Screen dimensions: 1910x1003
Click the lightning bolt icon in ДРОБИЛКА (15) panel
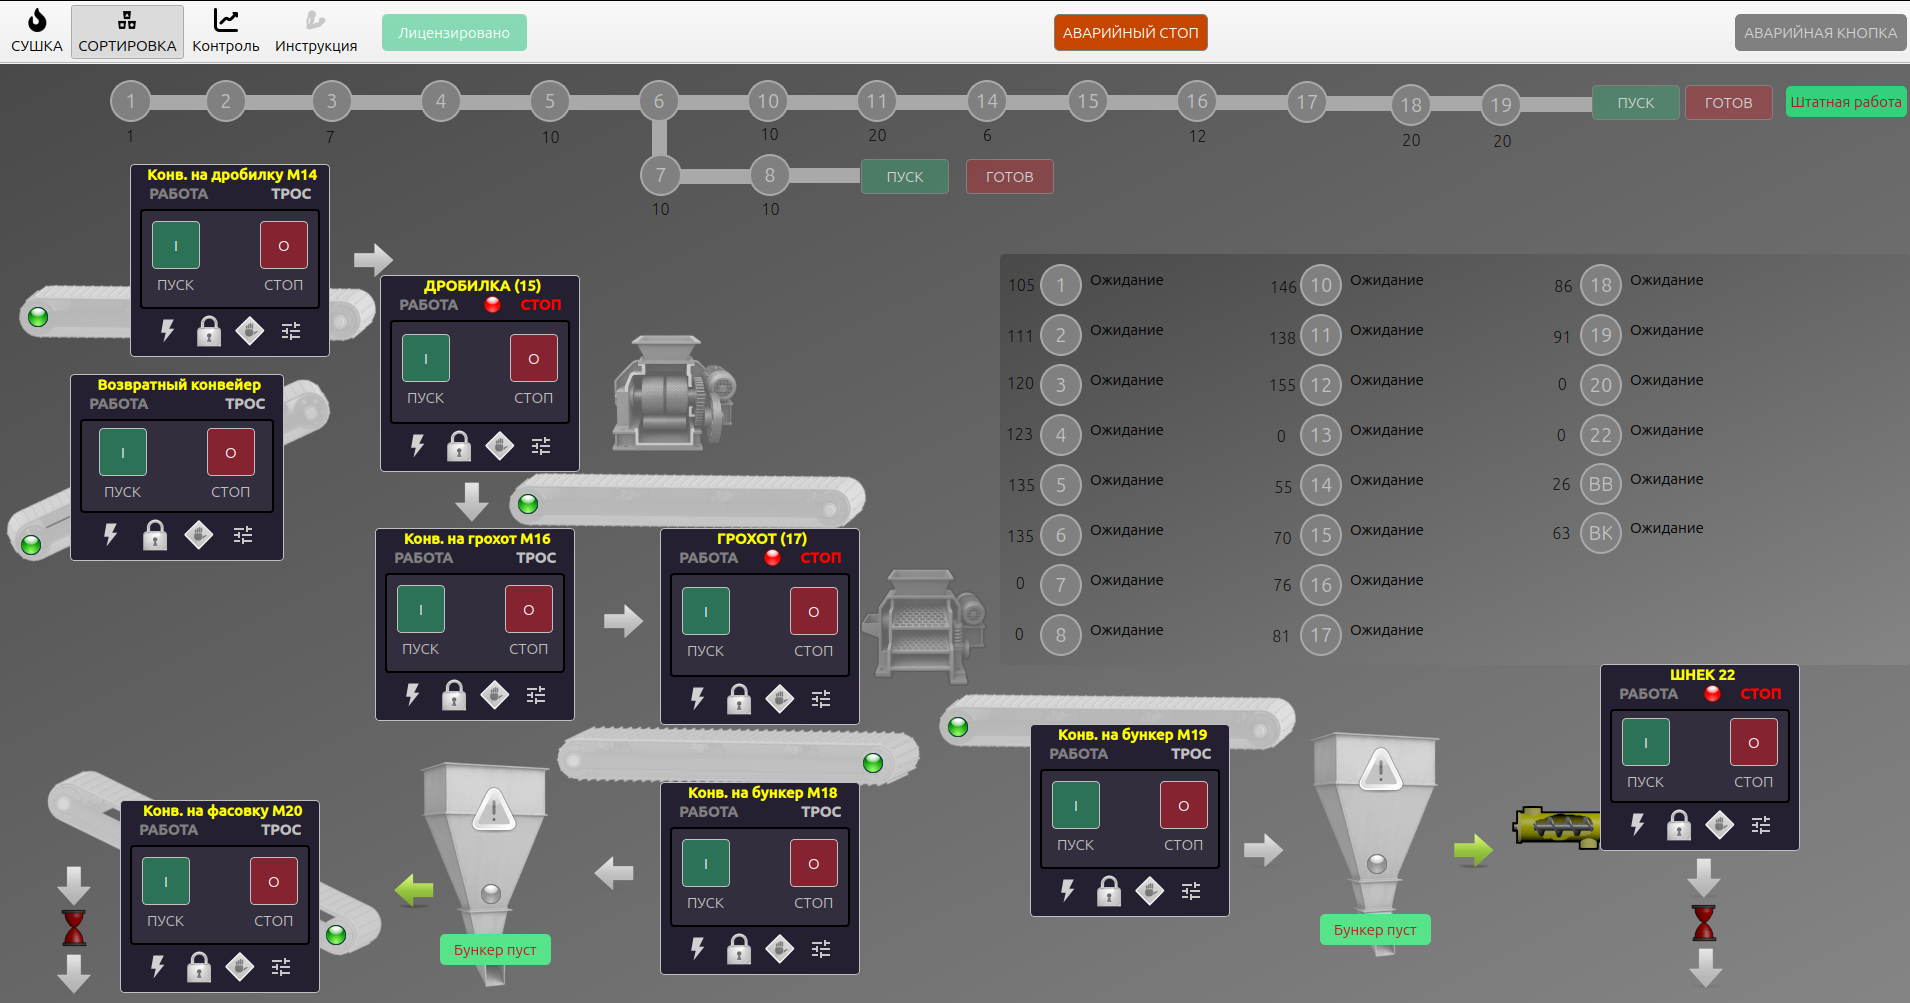coord(418,445)
